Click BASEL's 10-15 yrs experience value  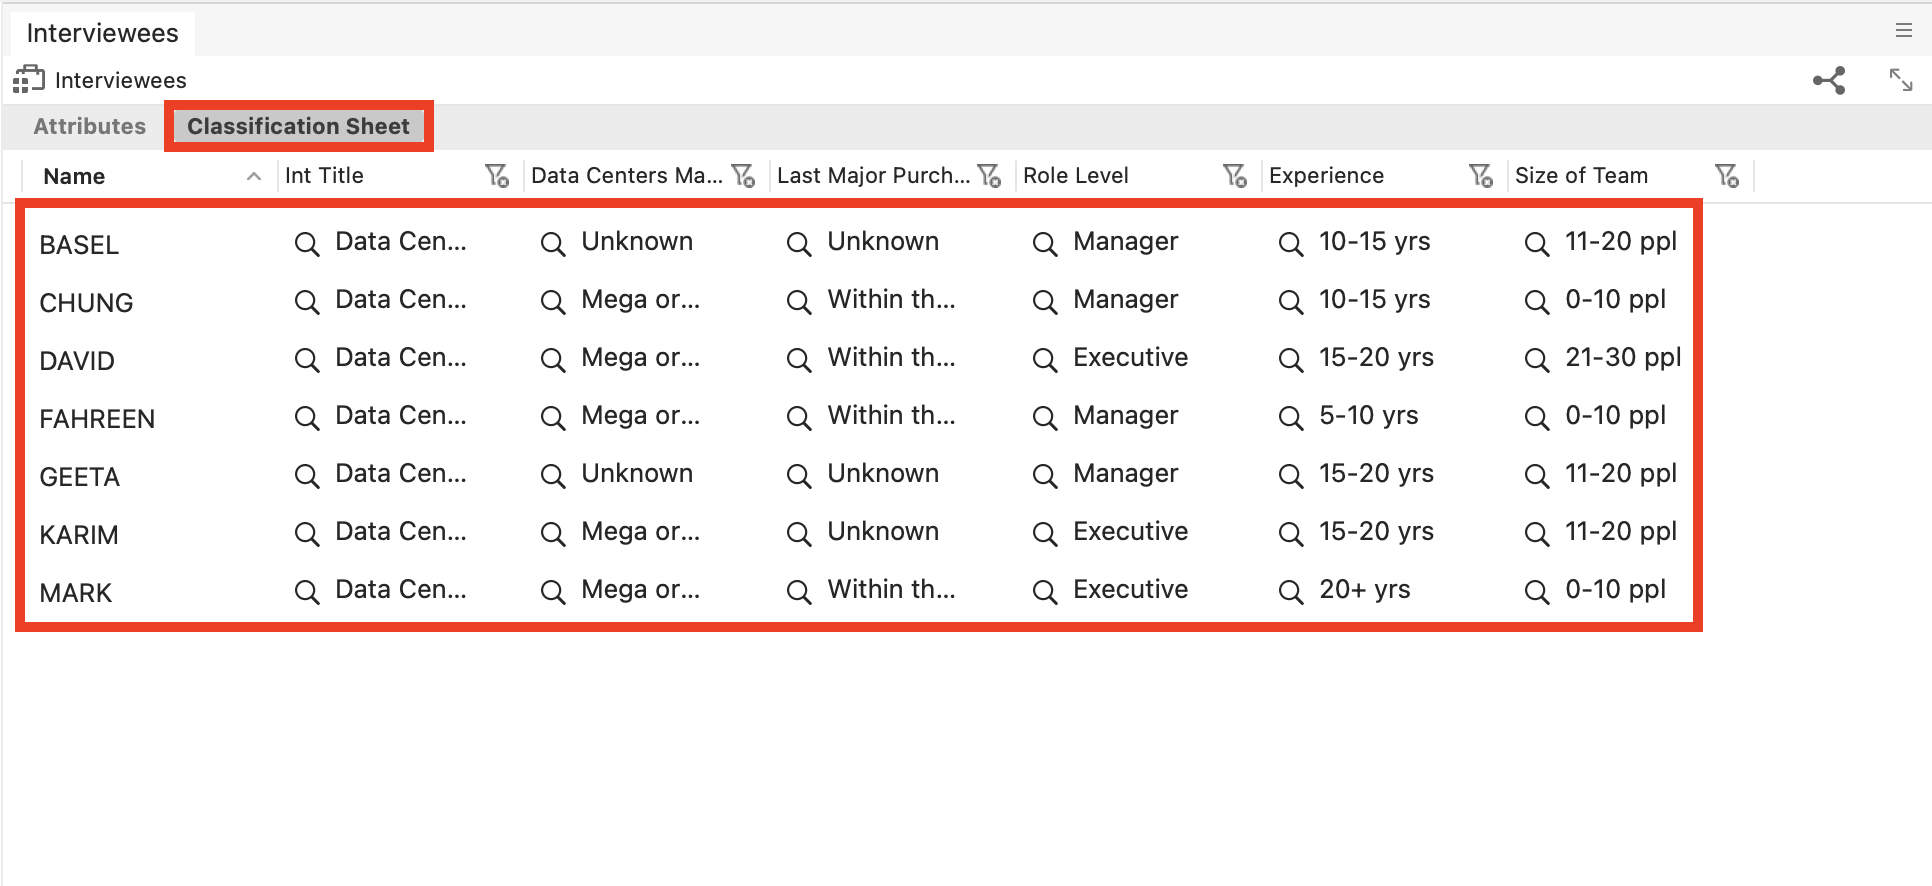(1374, 242)
